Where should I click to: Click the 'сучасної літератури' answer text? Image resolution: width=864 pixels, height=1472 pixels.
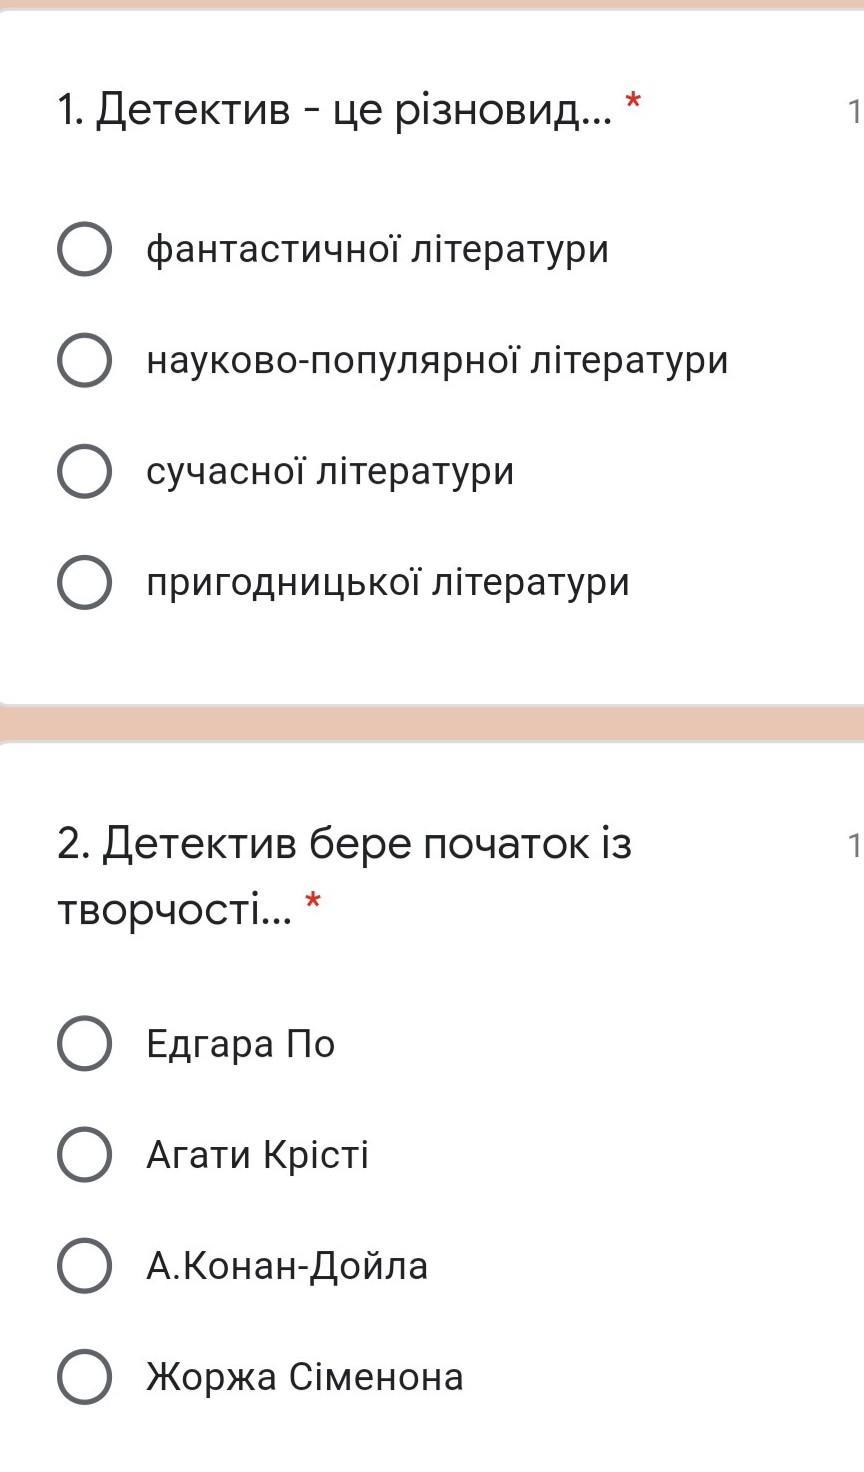click(330, 471)
